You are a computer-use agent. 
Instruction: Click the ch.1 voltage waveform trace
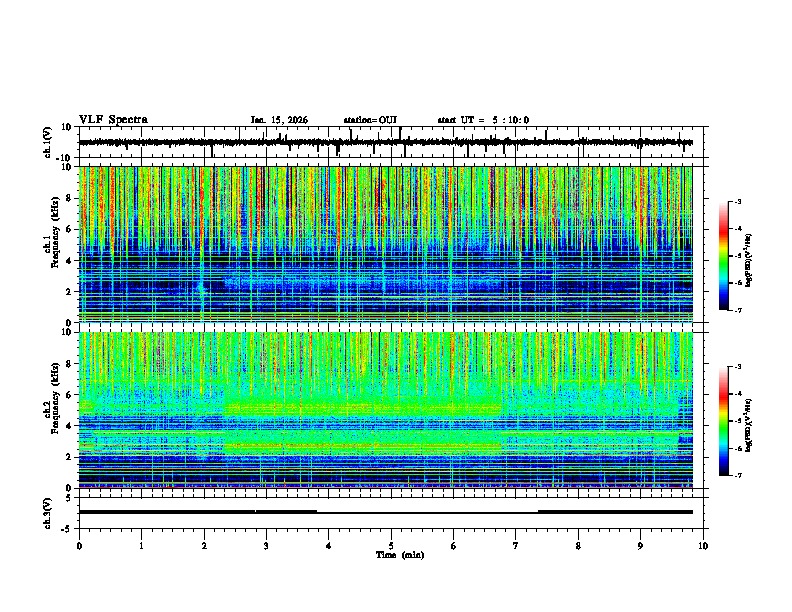385,142
